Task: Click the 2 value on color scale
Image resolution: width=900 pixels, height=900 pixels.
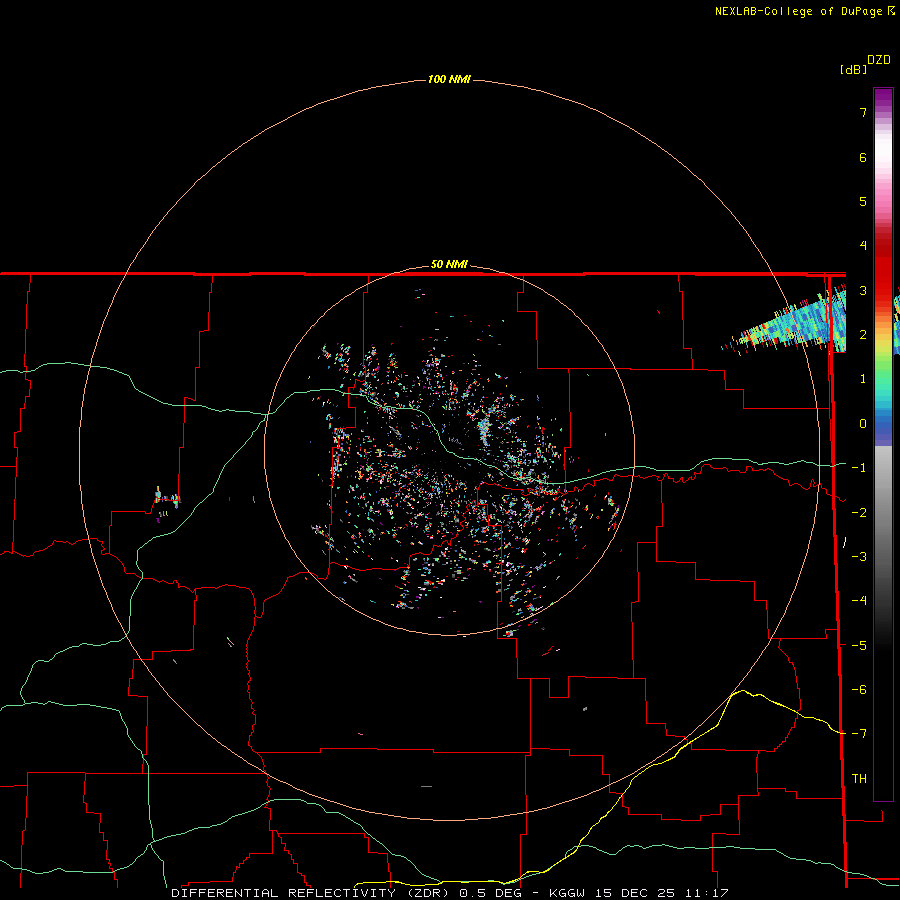Action: (x=863, y=335)
